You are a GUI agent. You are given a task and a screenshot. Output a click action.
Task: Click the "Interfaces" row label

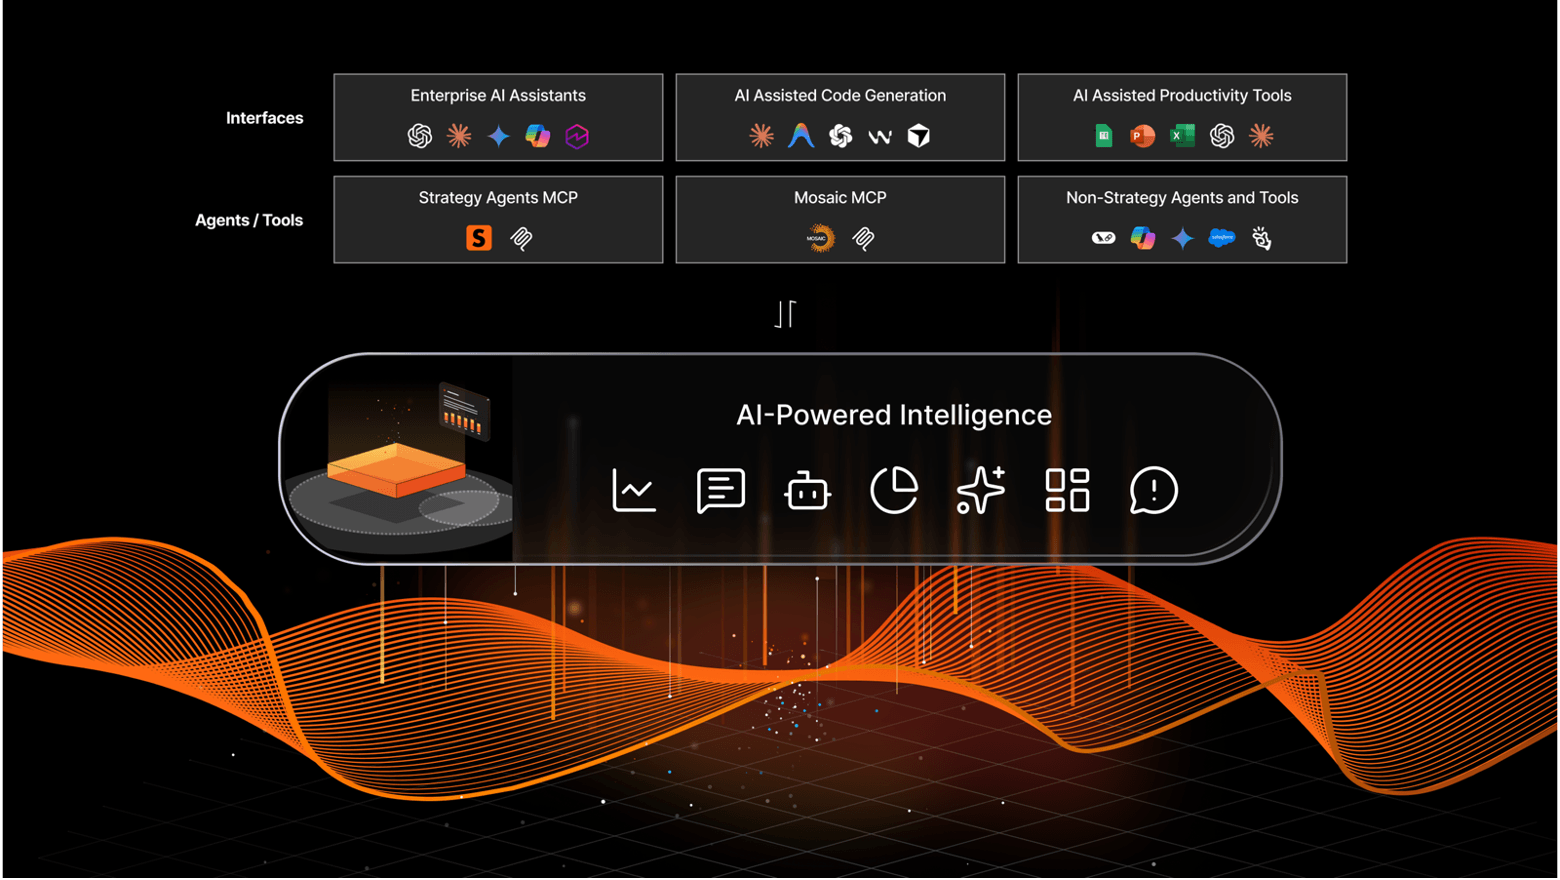(x=264, y=118)
